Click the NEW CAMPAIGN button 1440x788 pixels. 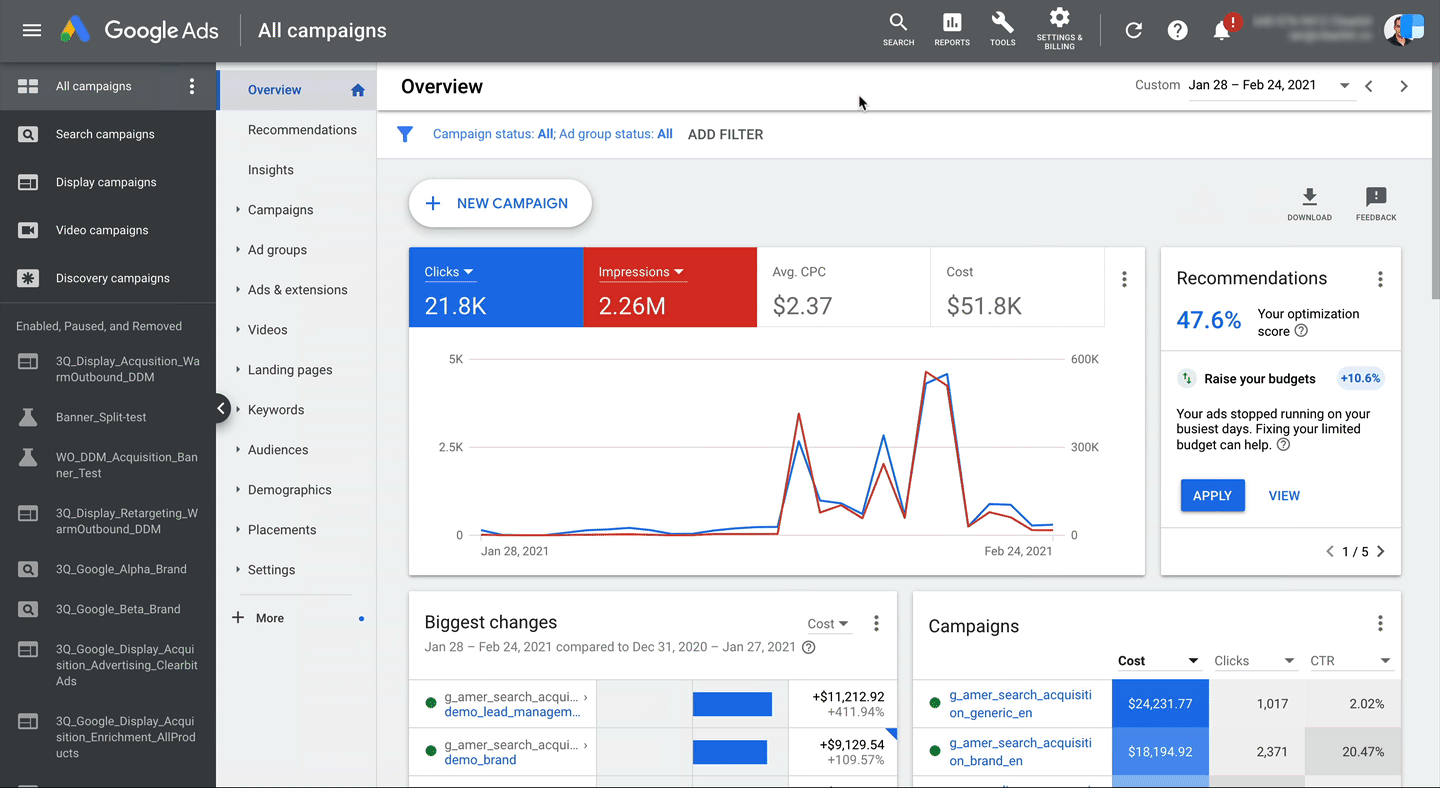tap(500, 203)
